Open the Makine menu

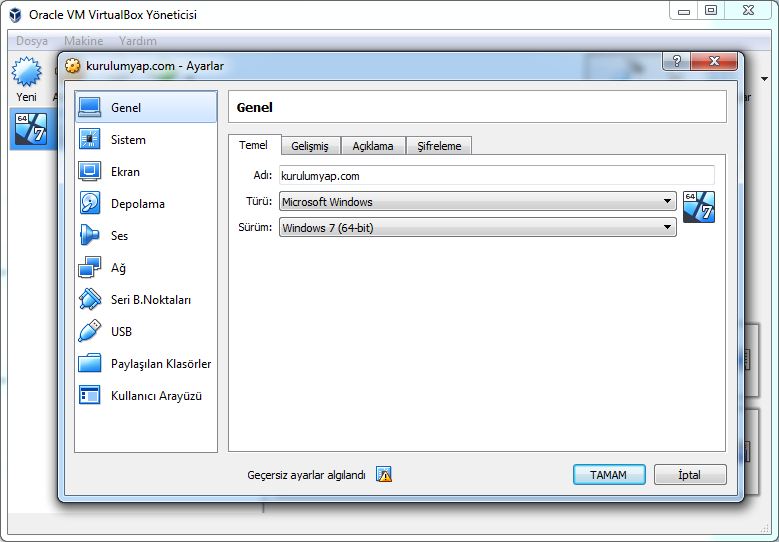[x=83, y=41]
